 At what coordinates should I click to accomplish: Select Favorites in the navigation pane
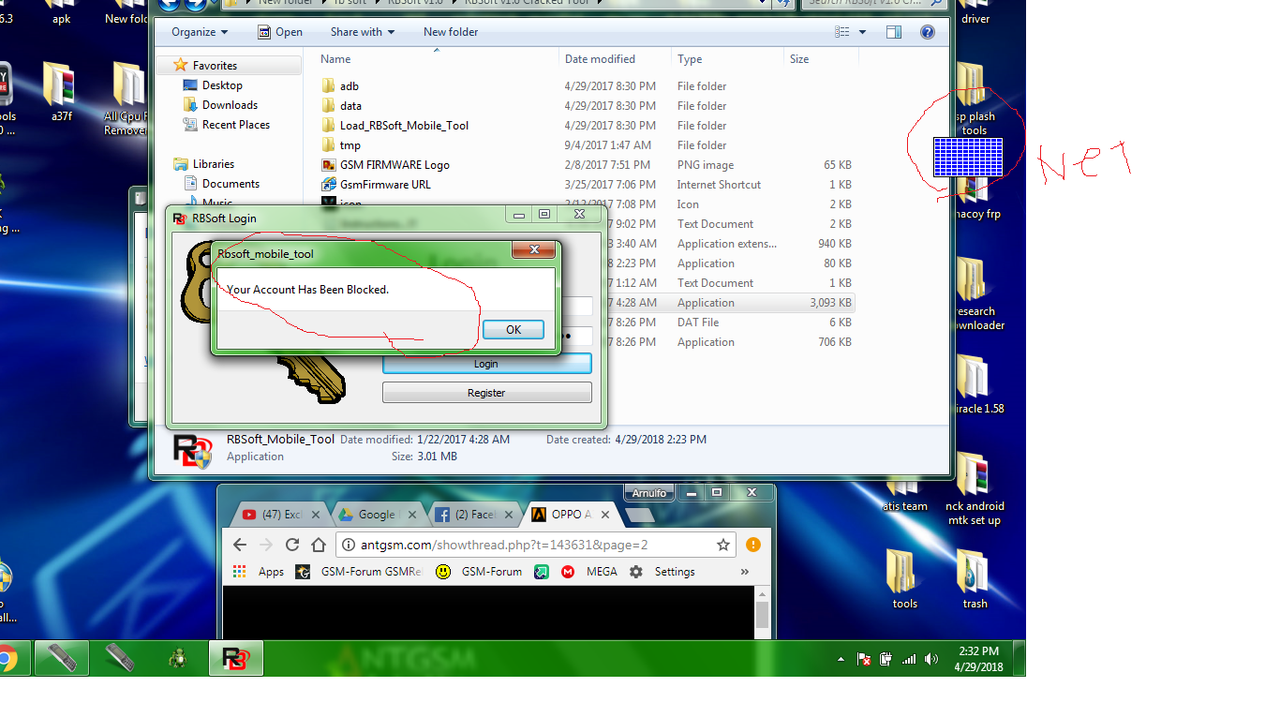click(214, 65)
